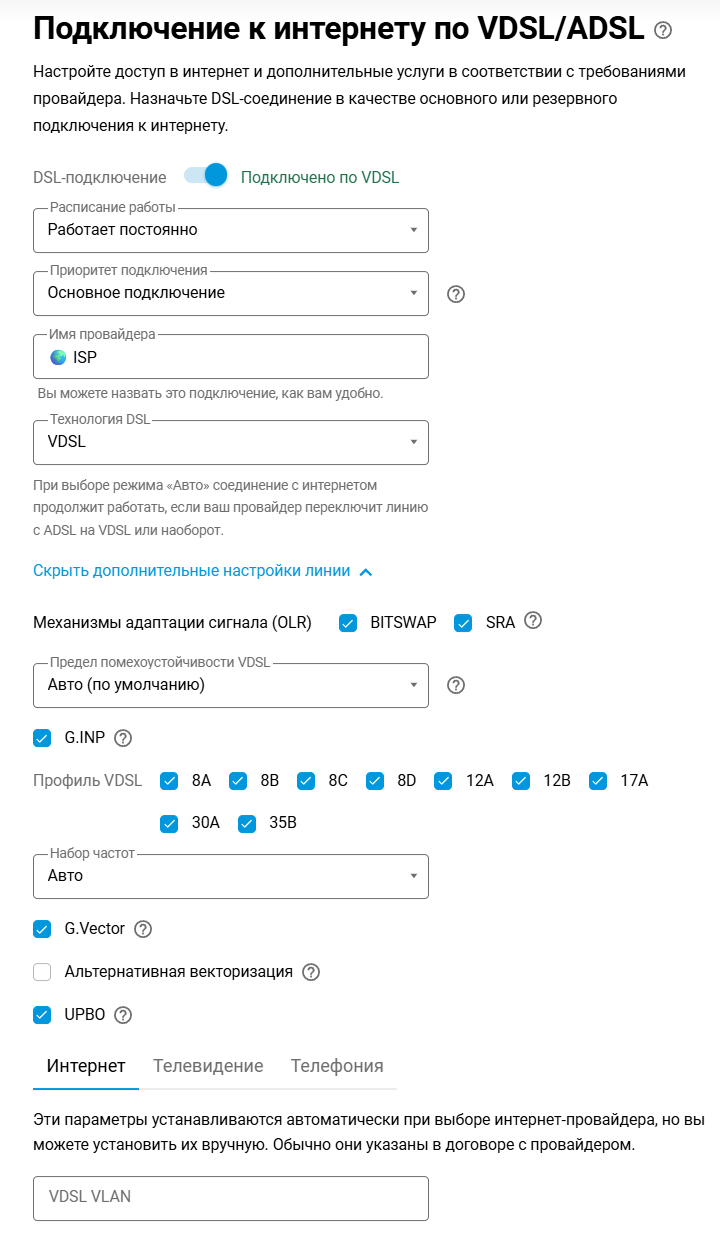This screenshot has width=720, height=1236.
Task: Open the G.INP help tooltip
Action: coord(121,737)
